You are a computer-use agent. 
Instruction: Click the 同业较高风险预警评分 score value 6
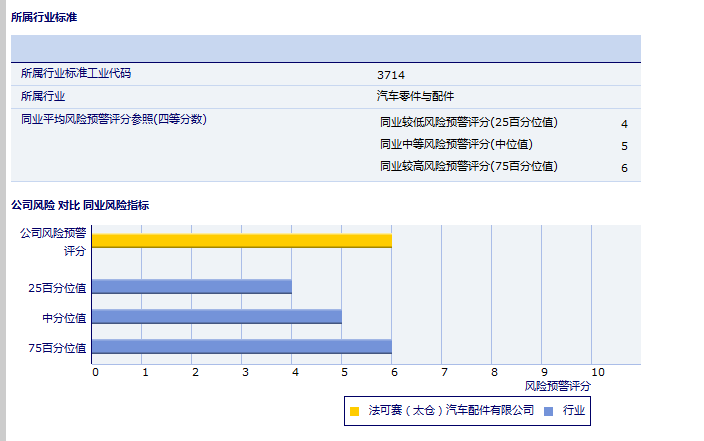624,168
